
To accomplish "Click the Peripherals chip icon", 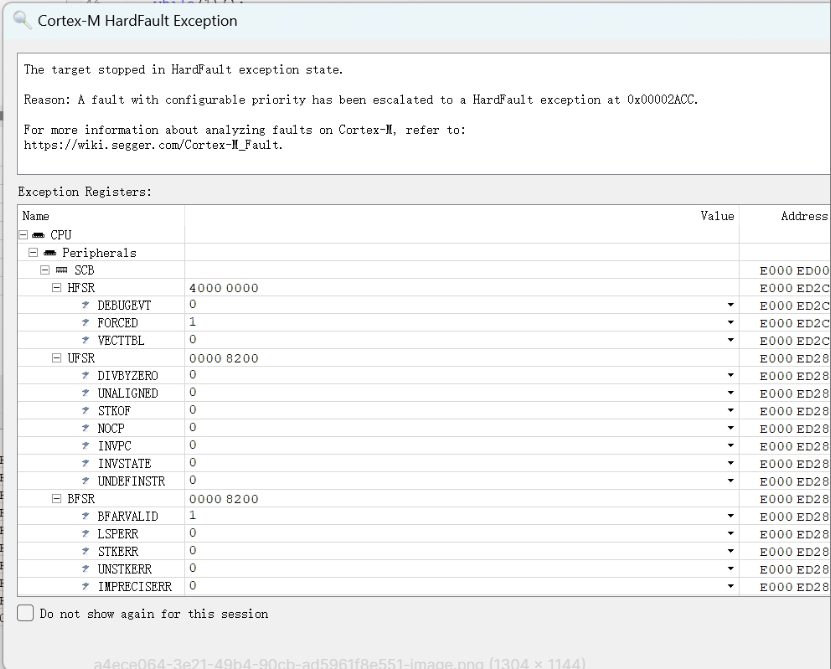I will (x=50, y=252).
